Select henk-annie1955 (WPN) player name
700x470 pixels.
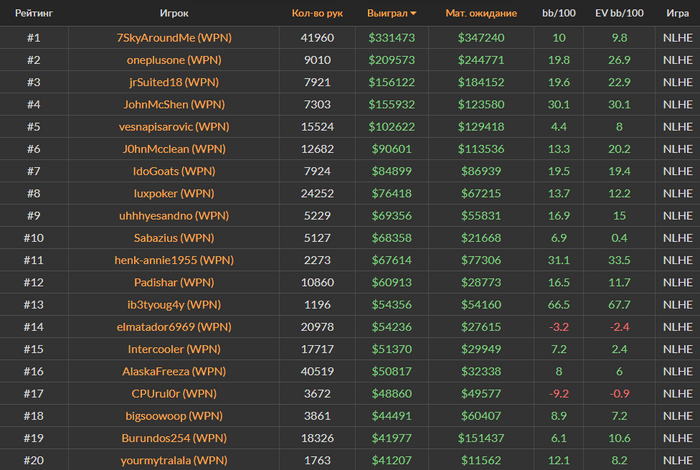pyautogui.click(x=174, y=260)
